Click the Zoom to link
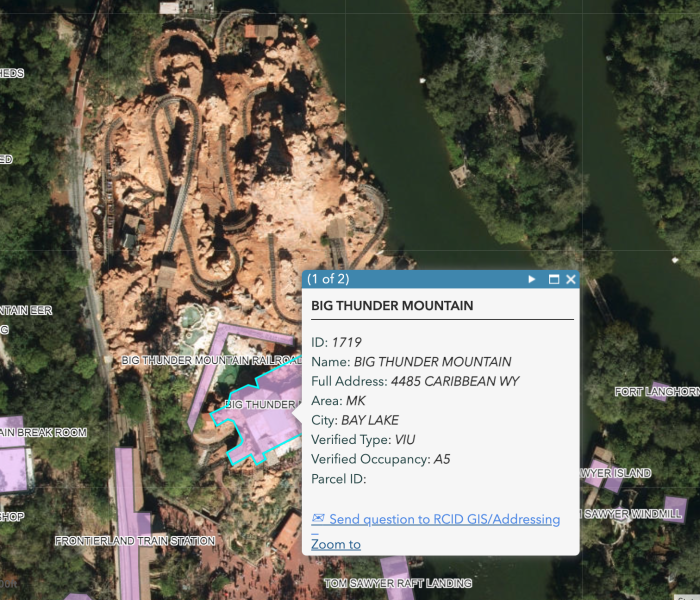This screenshot has height=600, width=700. 336,544
